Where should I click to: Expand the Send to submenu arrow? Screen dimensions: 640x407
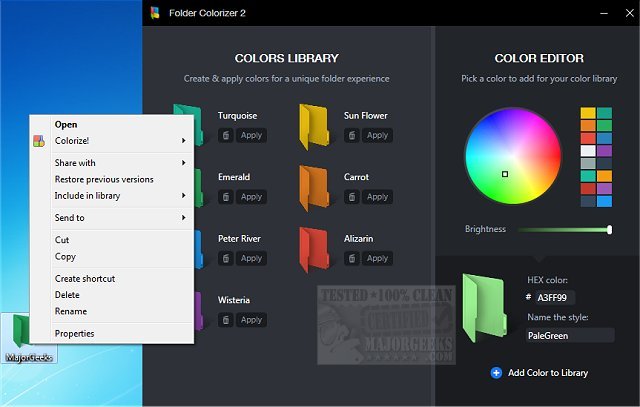[184, 218]
